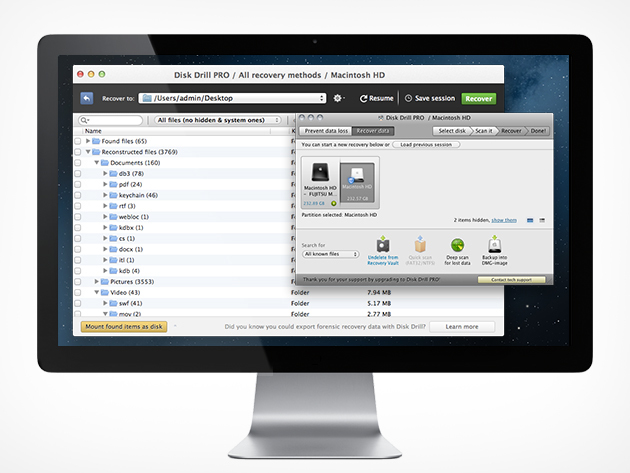The width and height of the screenshot is (630, 473).
Task: Click the Name column header
Action: click(177, 131)
